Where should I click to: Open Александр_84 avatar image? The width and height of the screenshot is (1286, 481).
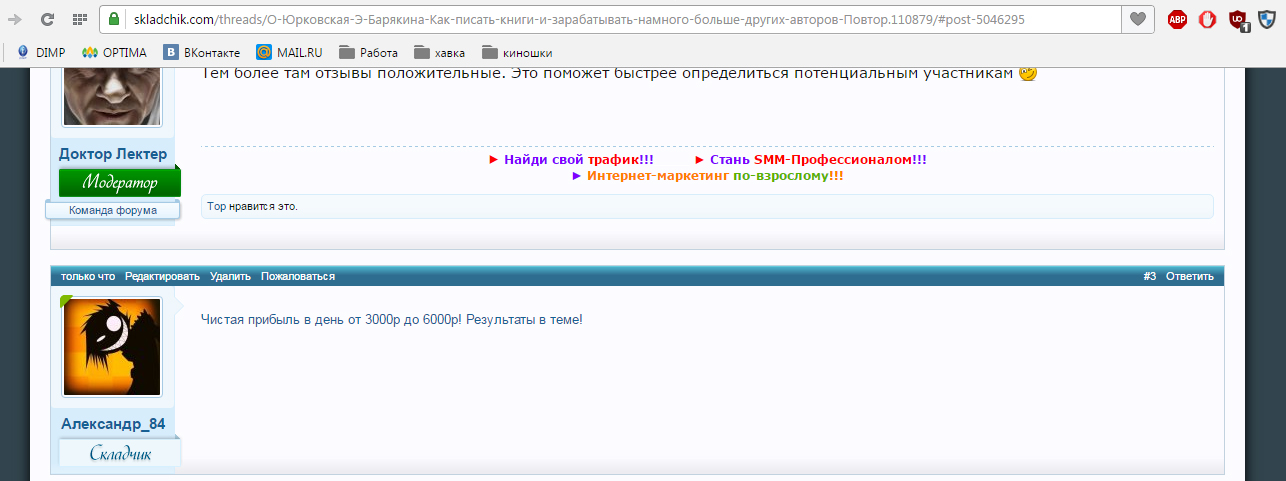(x=112, y=346)
